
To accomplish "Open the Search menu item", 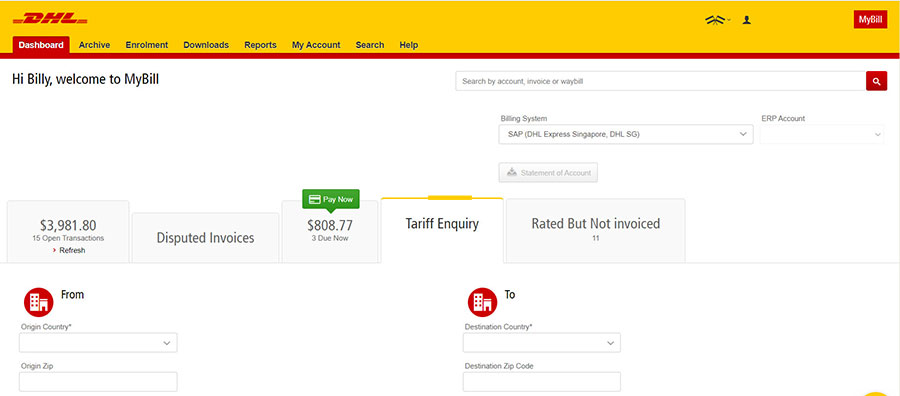I will click(370, 45).
